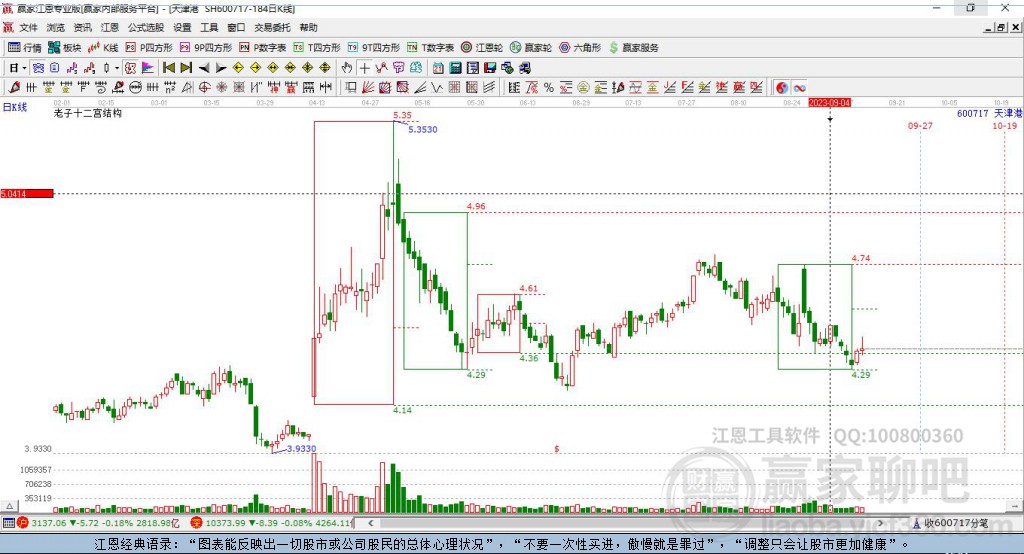1024x554 pixels.
Task: Open the 资讯 menu
Action: point(82,27)
